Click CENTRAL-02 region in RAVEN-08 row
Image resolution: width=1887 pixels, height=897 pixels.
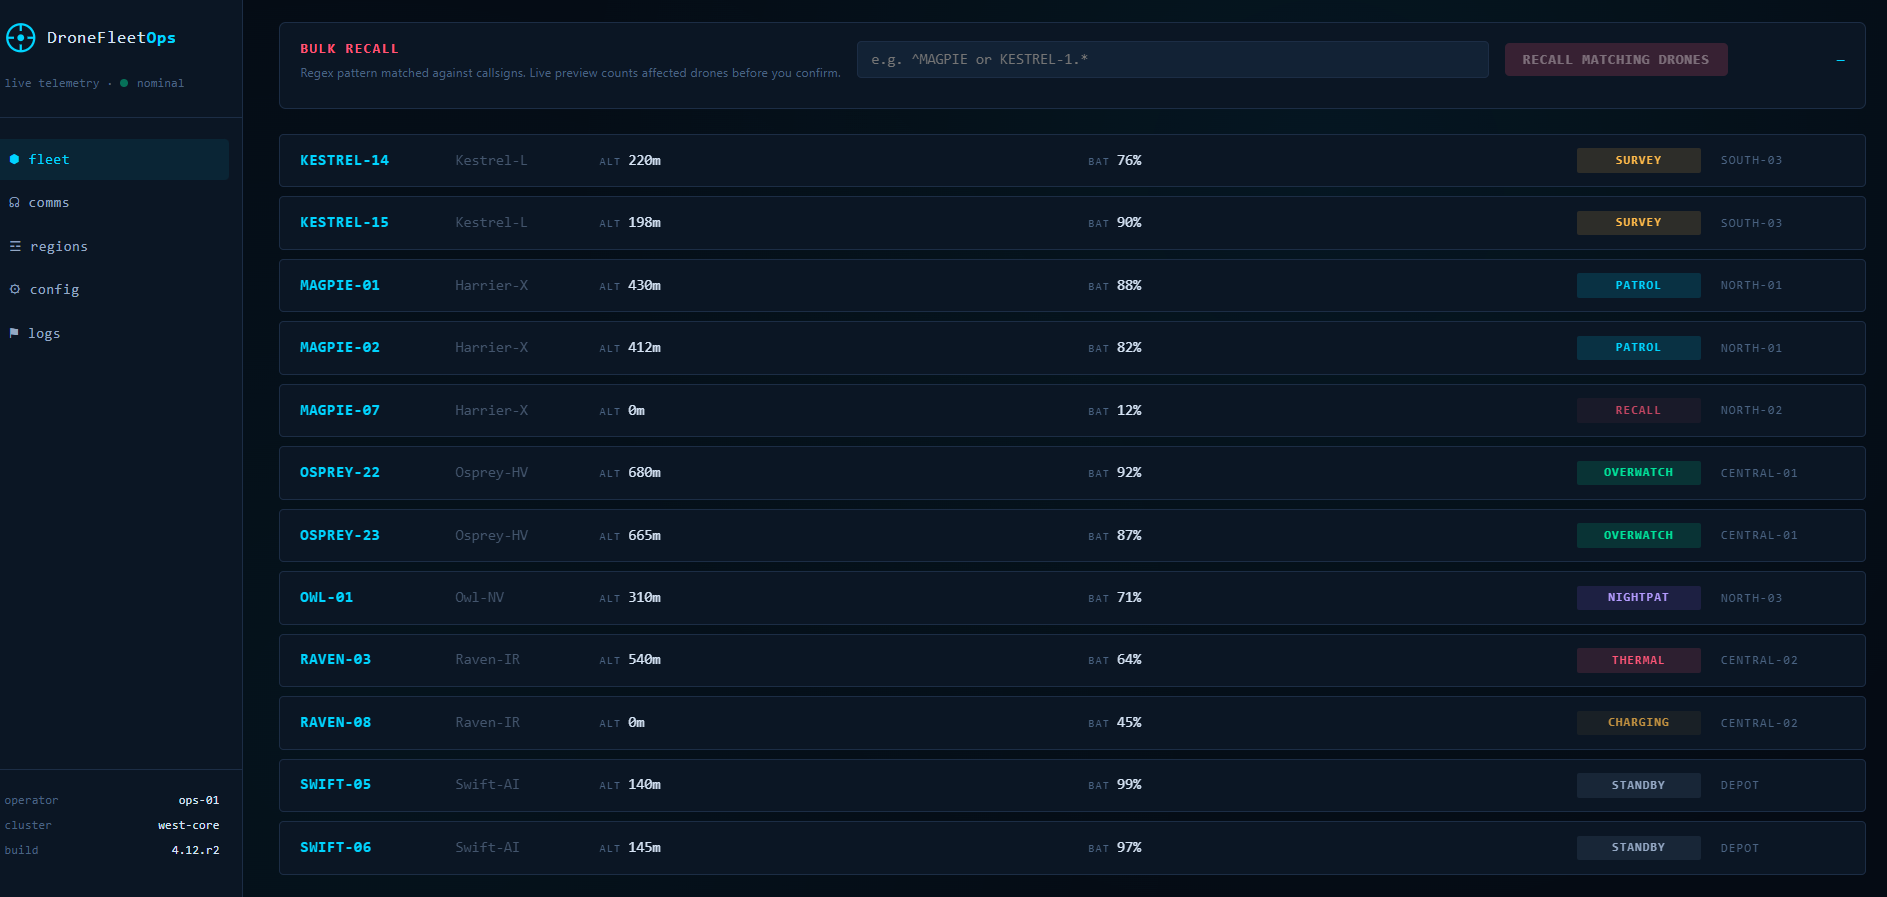click(x=1759, y=723)
